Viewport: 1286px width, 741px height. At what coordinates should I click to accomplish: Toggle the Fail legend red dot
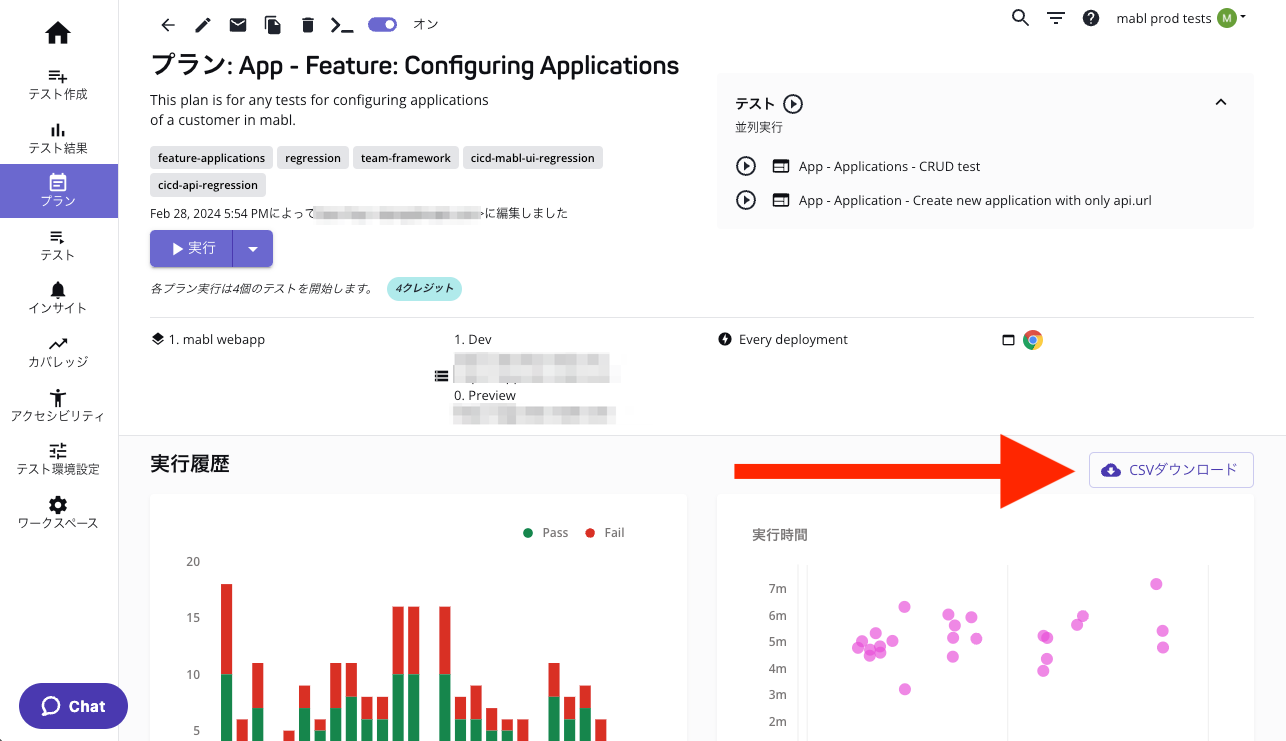click(590, 533)
